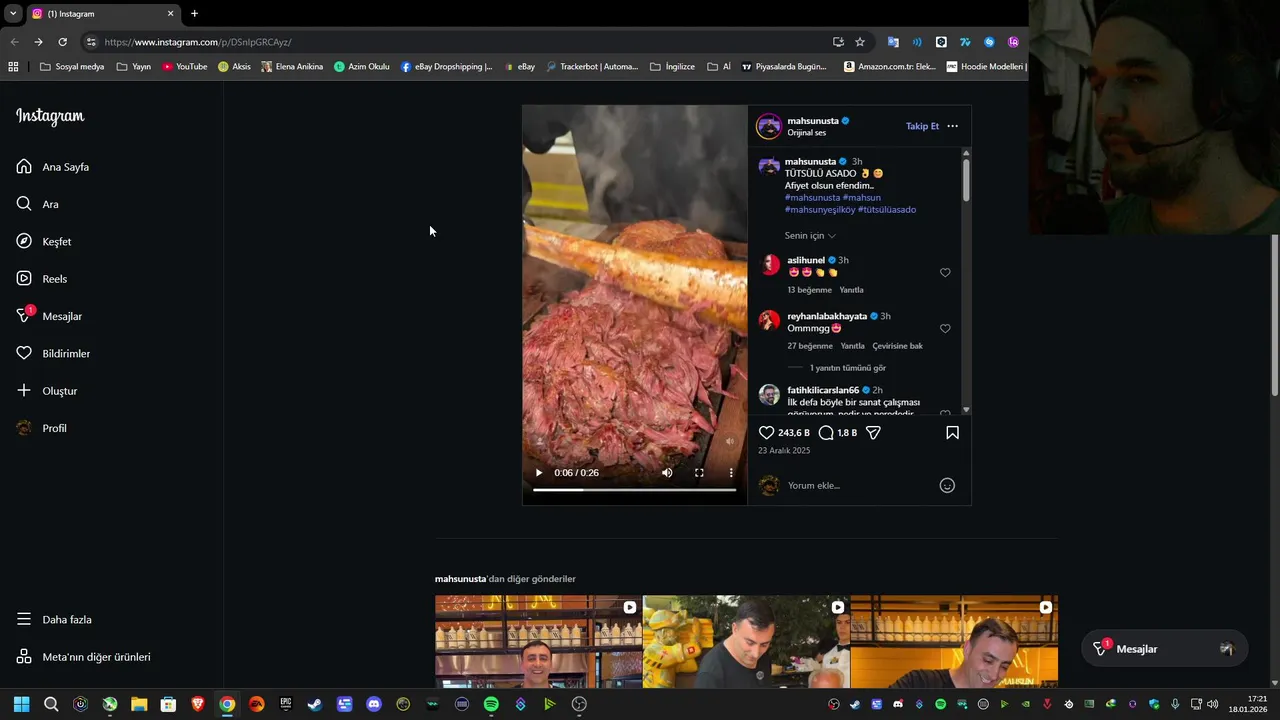Image resolution: width=1280 pixels, height=720 pixels.
Task: Open İngilizce bookmark folder
Action: click(672, 67)
